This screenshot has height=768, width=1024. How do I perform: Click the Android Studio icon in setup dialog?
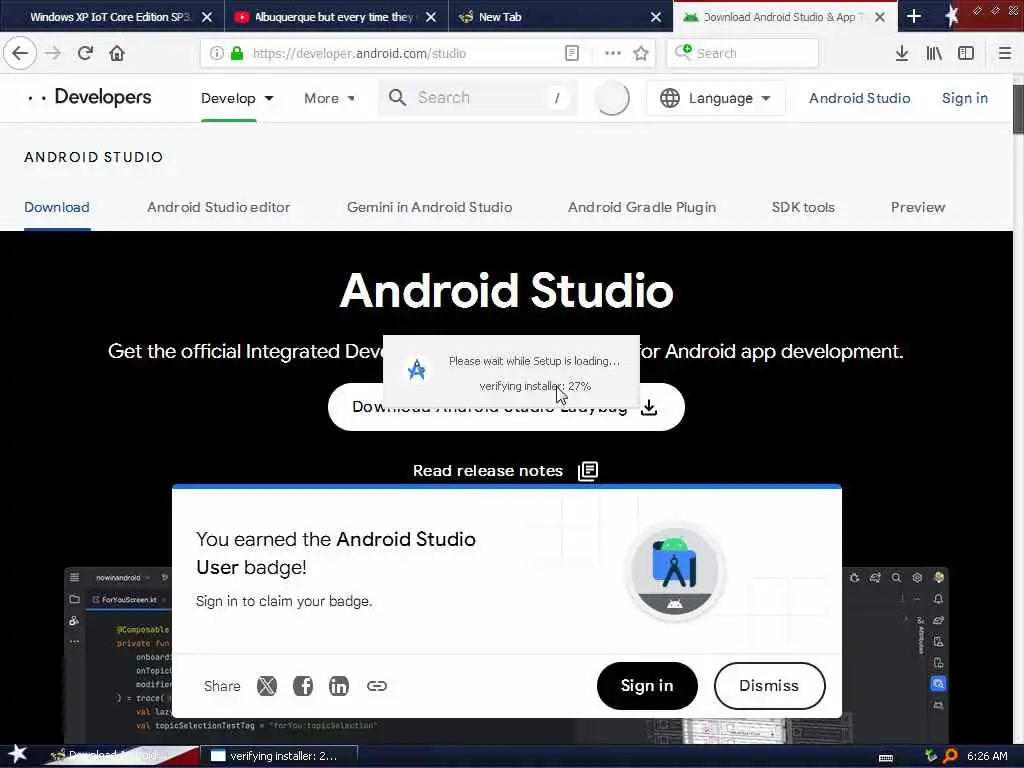point(417,370)
